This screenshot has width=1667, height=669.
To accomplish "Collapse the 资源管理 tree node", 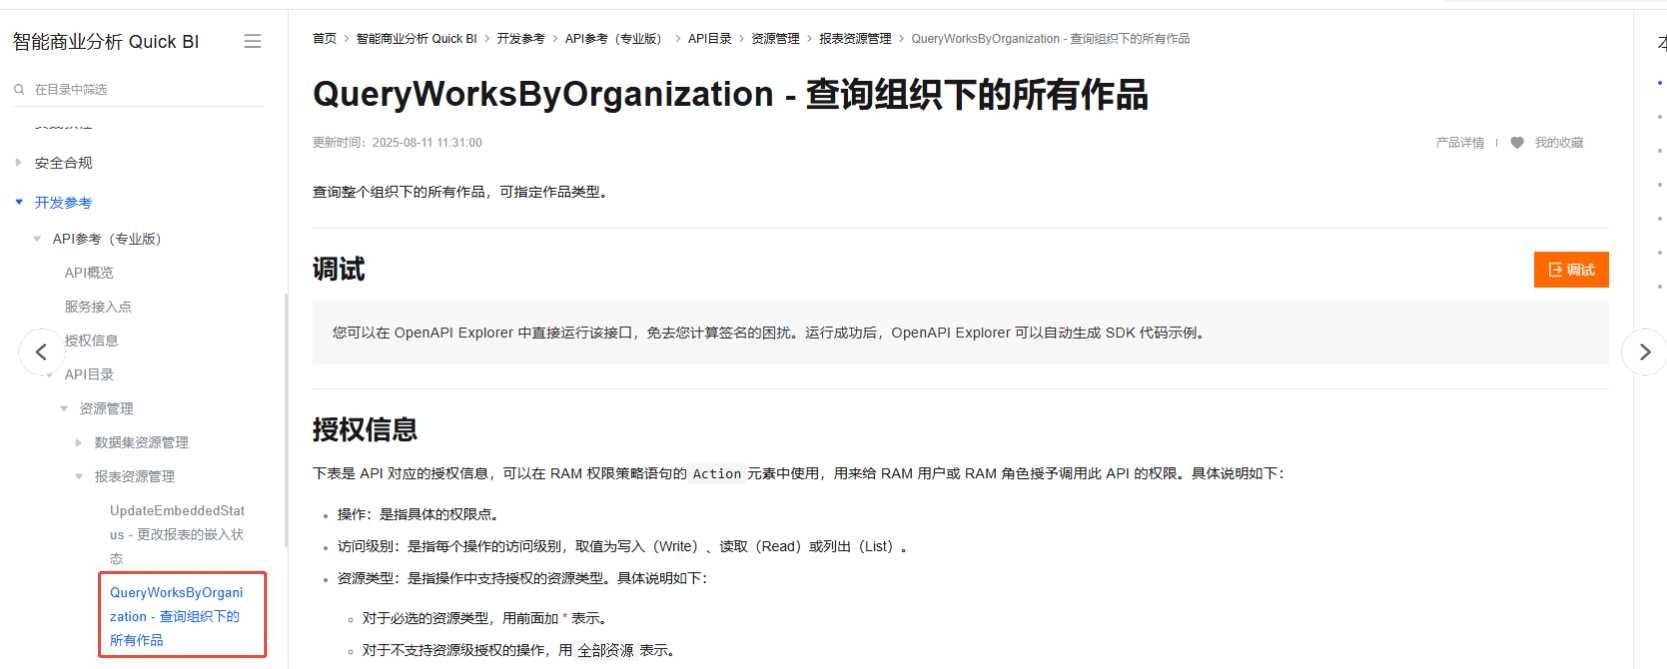I will coord(64,408).
